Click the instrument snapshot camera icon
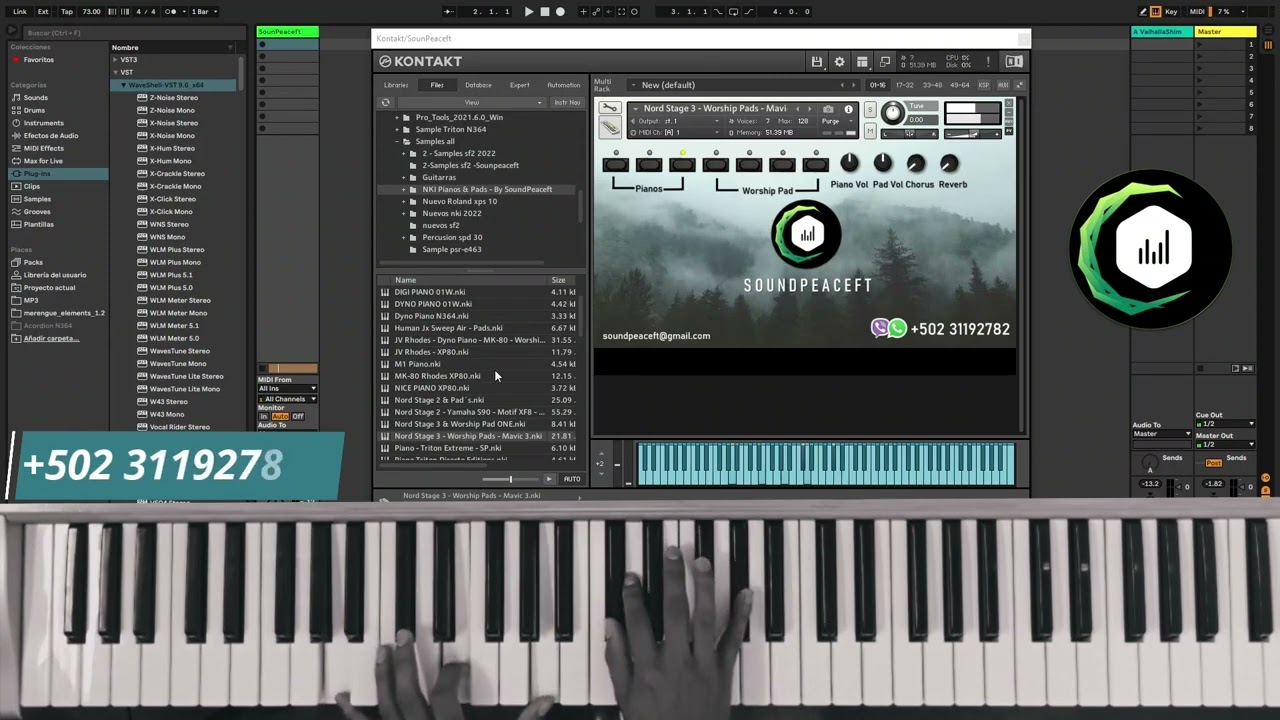Image resolution: width=1280 pixels, height=720 pixels. coord(828,109)
